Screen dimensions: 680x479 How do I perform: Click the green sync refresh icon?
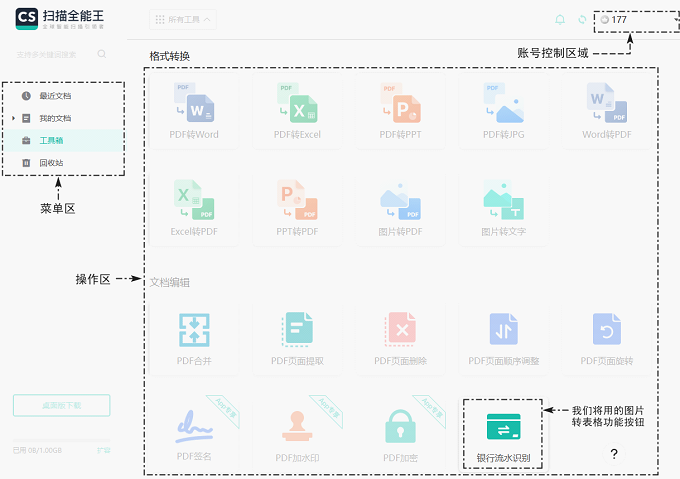[x=582, y=20]
